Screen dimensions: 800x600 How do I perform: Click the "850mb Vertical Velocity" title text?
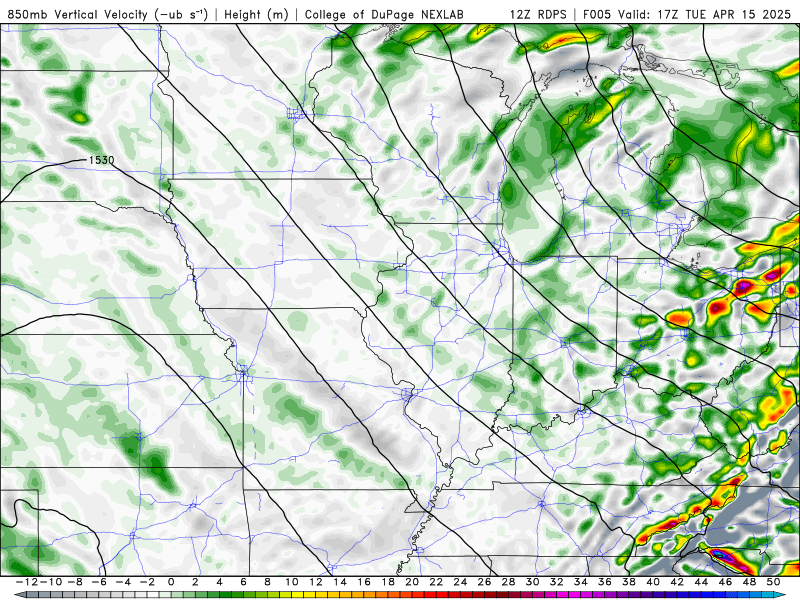point(78,14)
